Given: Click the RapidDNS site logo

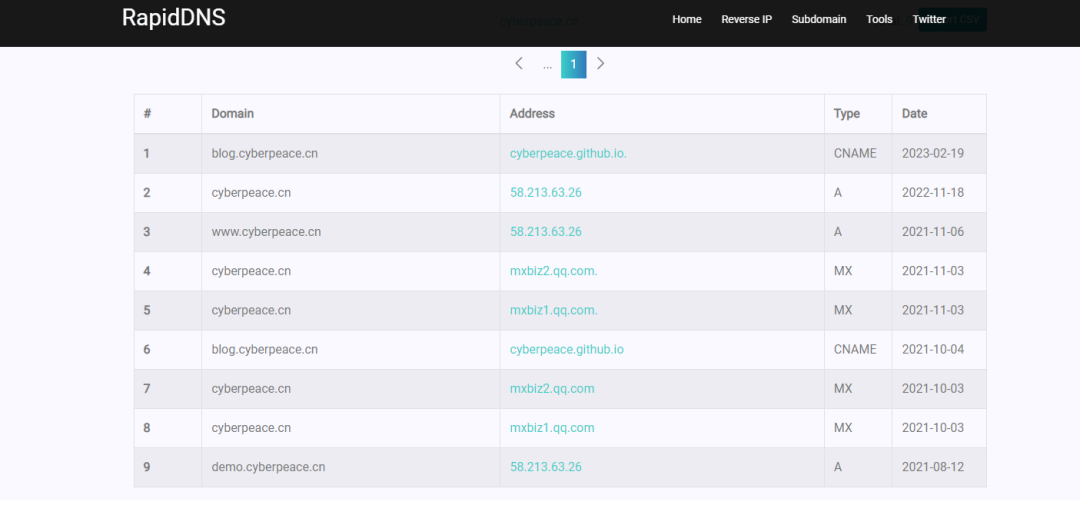Looking at the screenshot, I should 173,18.
